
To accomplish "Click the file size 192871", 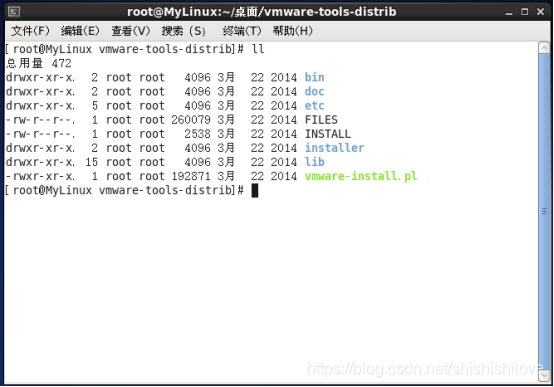I will [191, 176].
